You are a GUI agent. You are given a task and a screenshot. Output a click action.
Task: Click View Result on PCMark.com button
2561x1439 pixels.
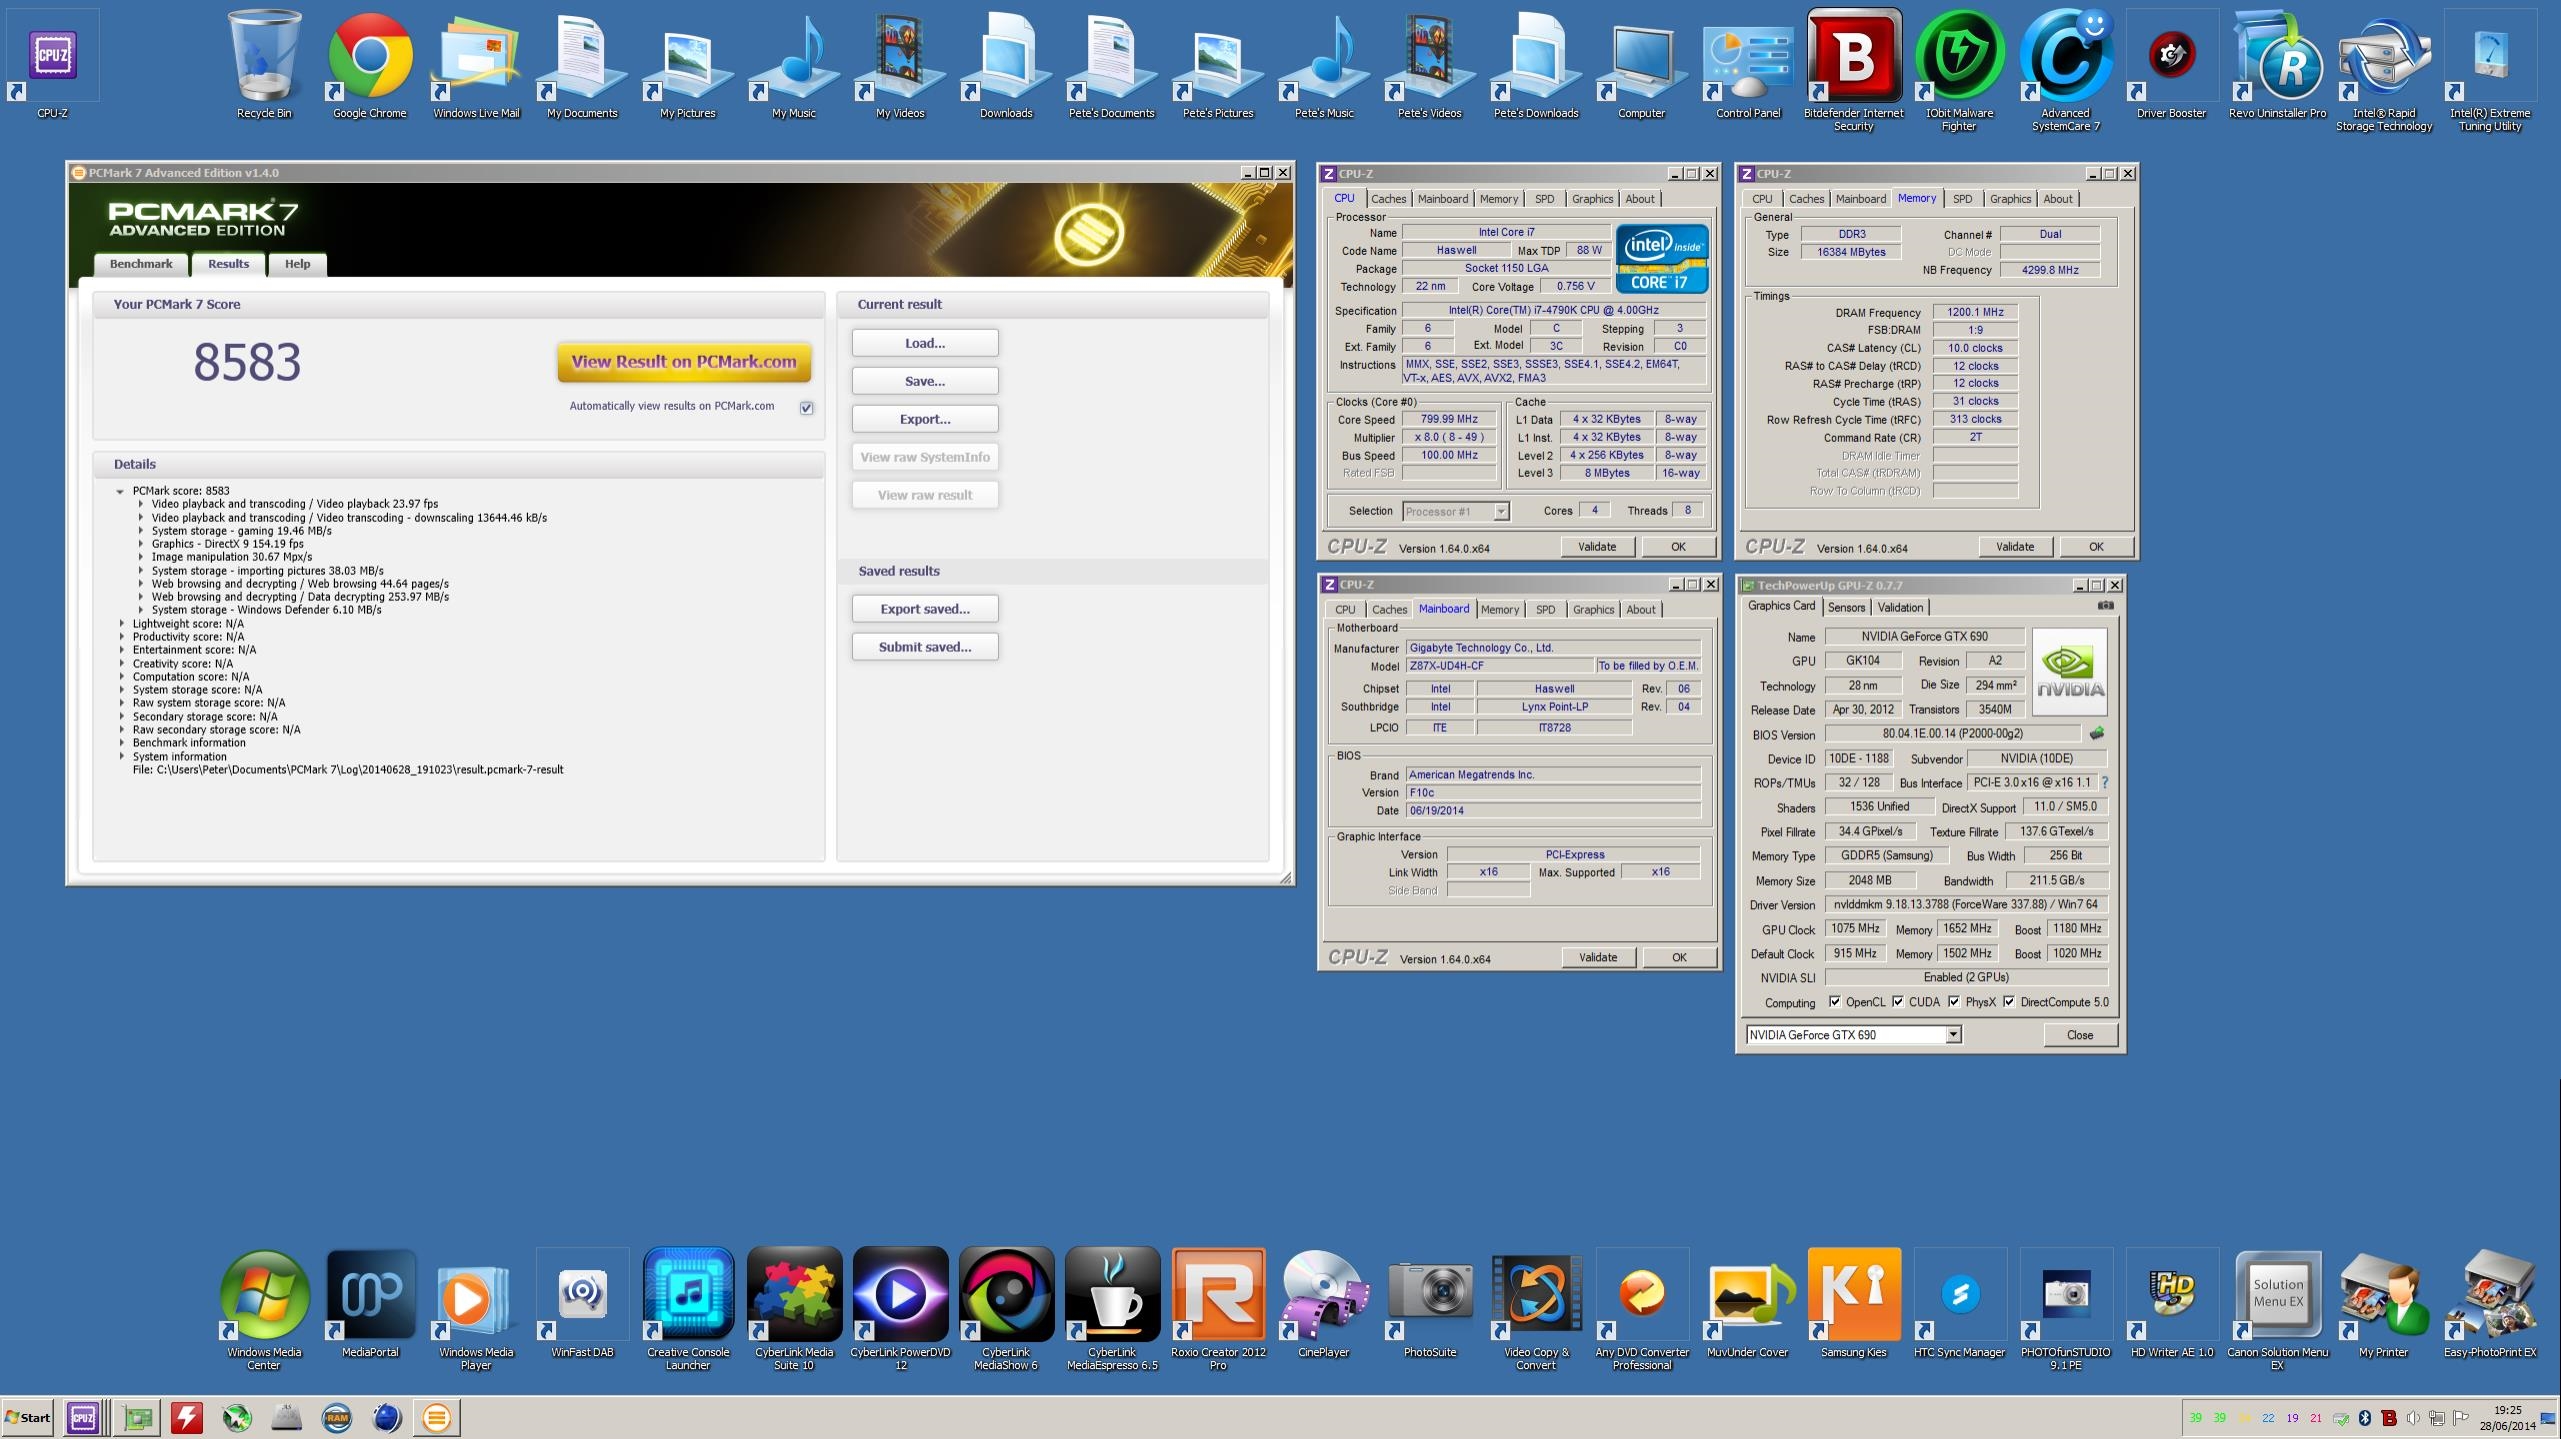684,362
